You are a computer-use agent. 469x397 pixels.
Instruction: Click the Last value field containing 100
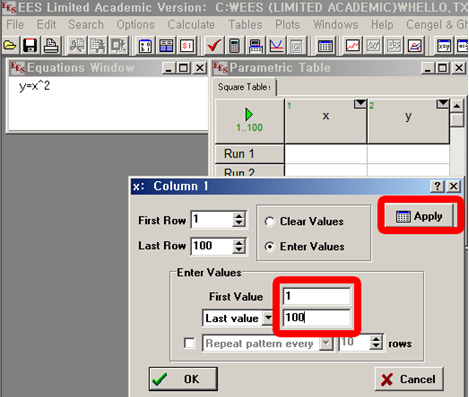317,317
